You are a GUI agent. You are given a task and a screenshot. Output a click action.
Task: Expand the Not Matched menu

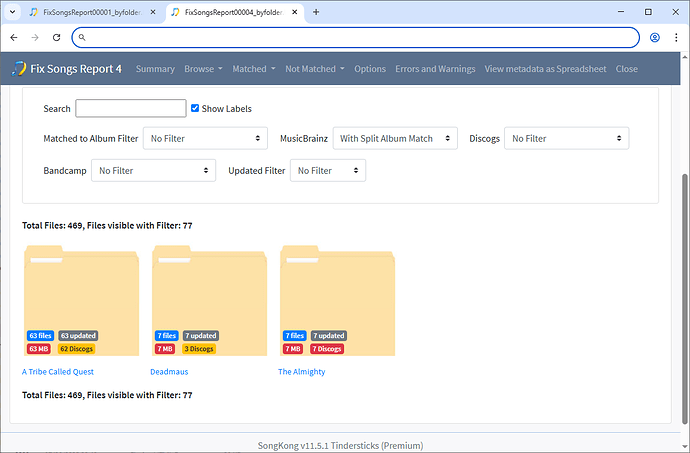point(315,69)
